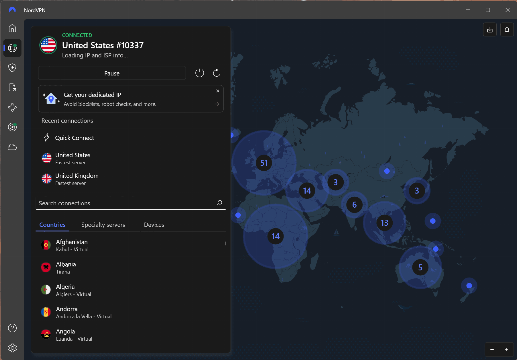This screenshot has height=360, width=517.
Task: Select the server dot east of the Philippines
Action: click(433, 221)
